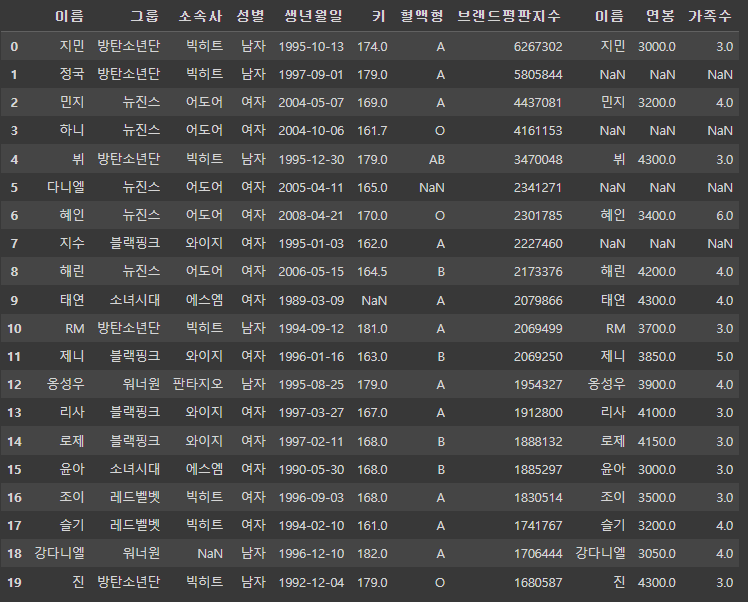
Task: Click birth date 1994-09-12
Action: point(311,329)
